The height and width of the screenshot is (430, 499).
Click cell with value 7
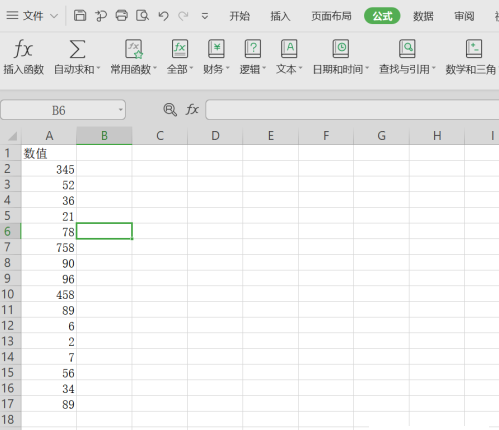(x=49, y=357)
